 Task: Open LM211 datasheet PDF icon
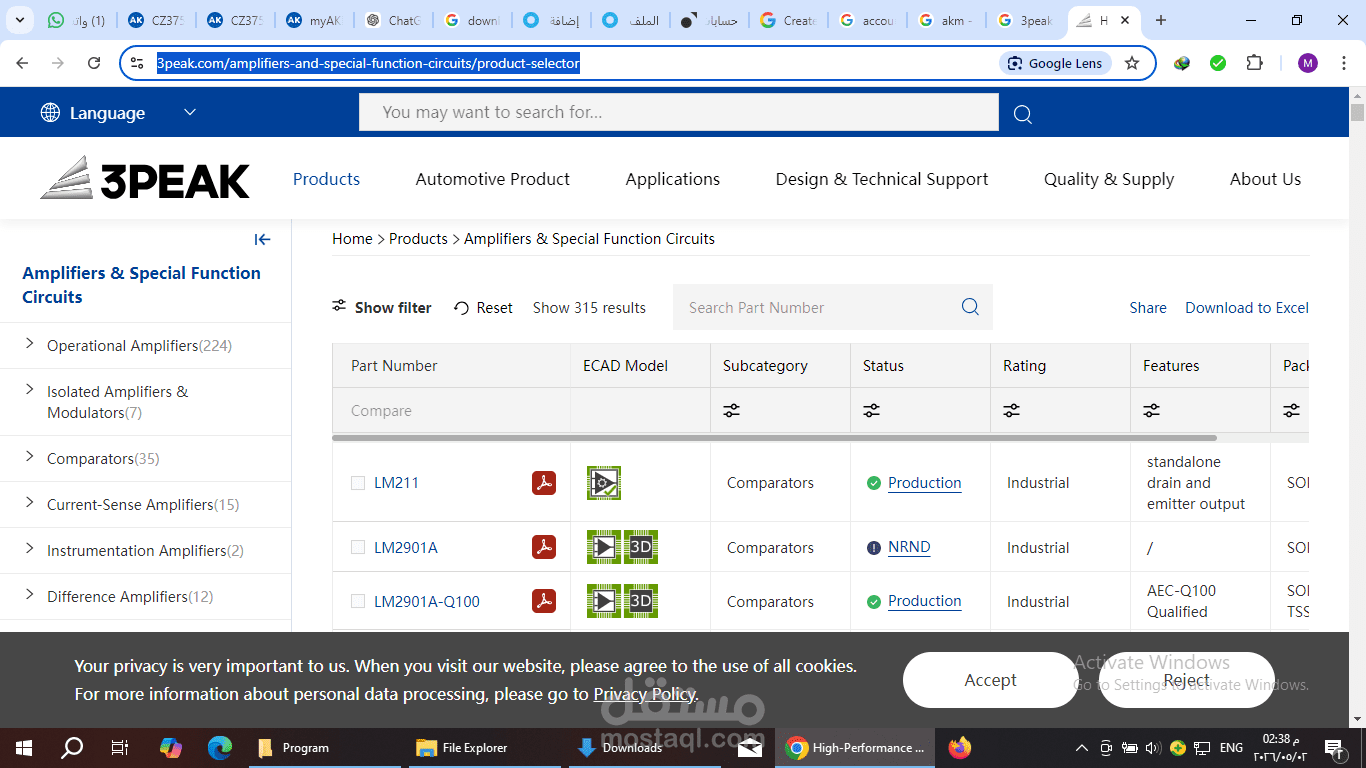point(543,483)
